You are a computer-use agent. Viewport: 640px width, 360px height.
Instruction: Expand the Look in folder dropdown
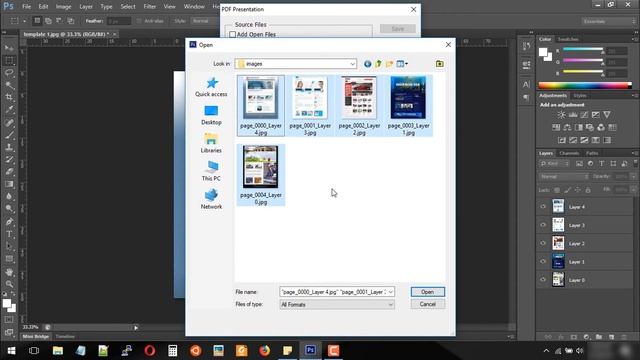(352, 64)
